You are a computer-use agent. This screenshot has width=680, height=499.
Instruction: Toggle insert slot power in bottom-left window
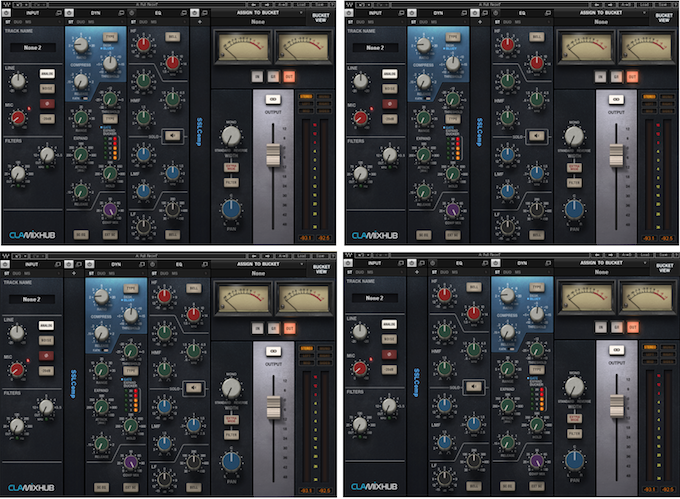(69, 264)
